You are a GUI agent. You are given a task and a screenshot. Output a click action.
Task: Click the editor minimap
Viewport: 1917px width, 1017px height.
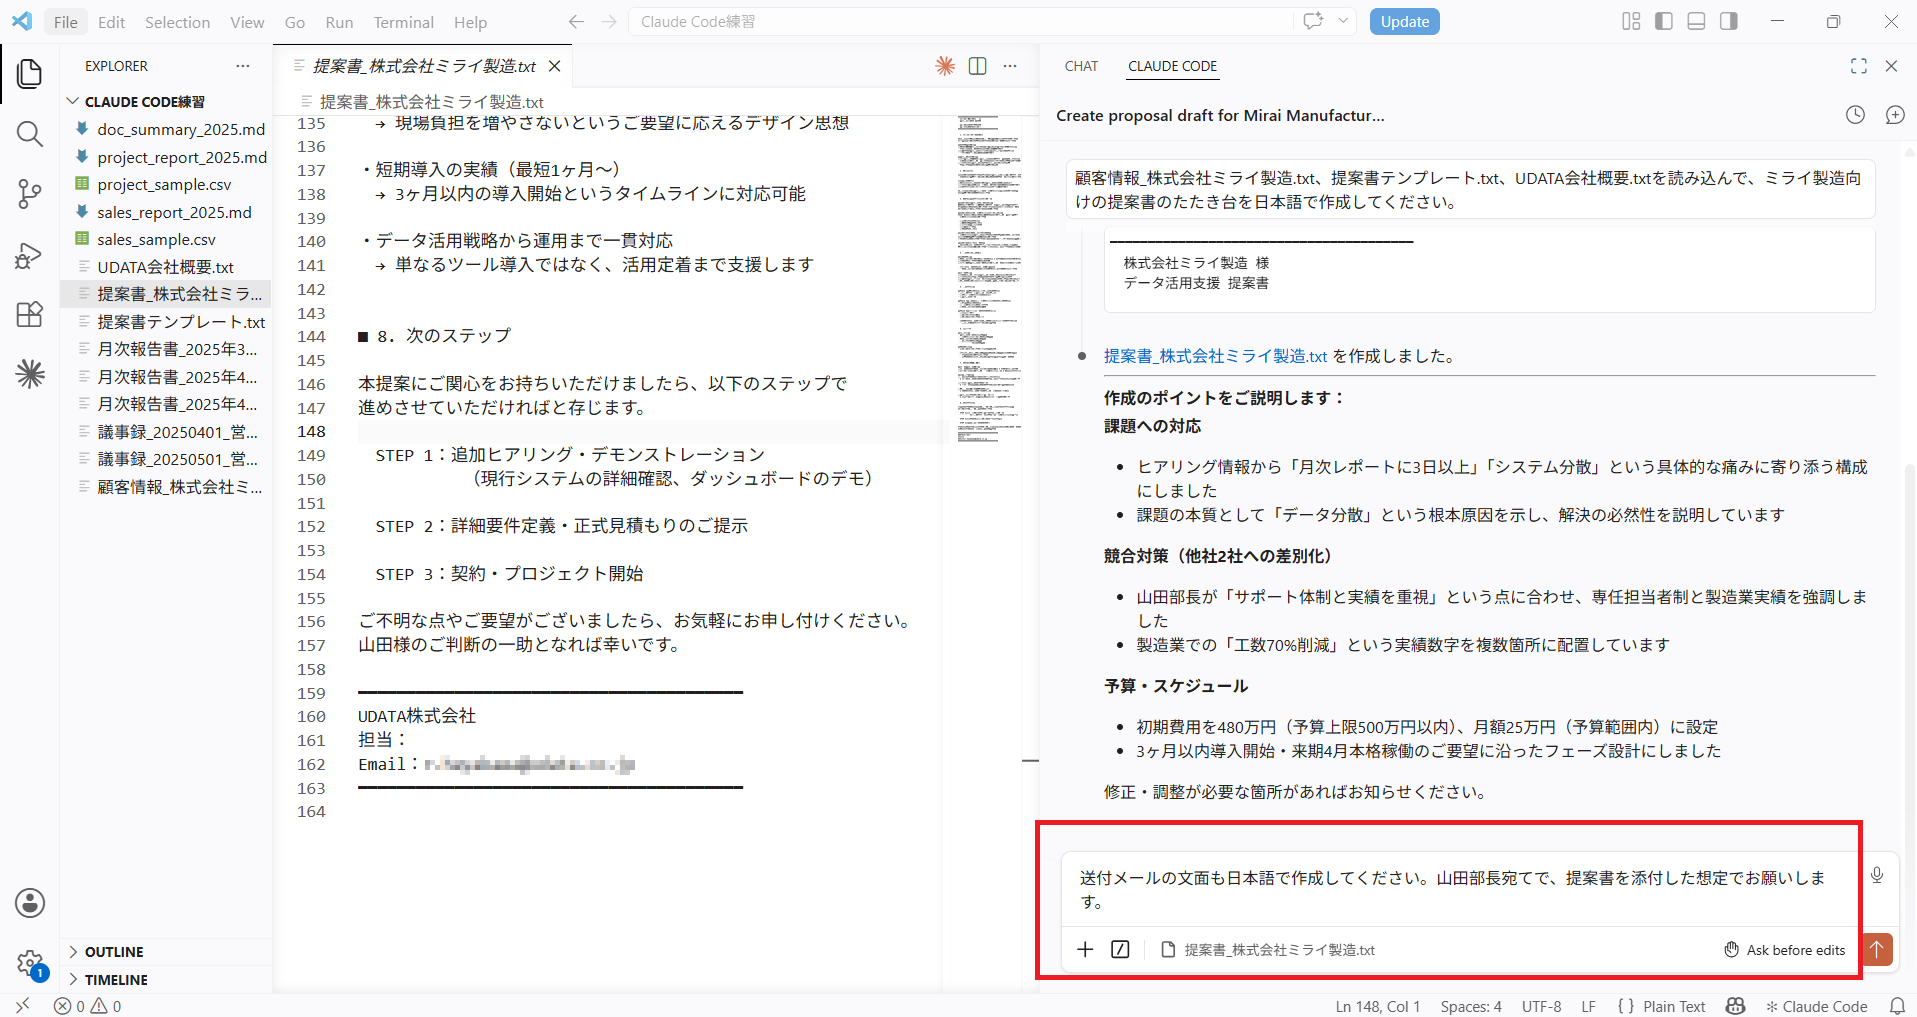tap(989, 280)
